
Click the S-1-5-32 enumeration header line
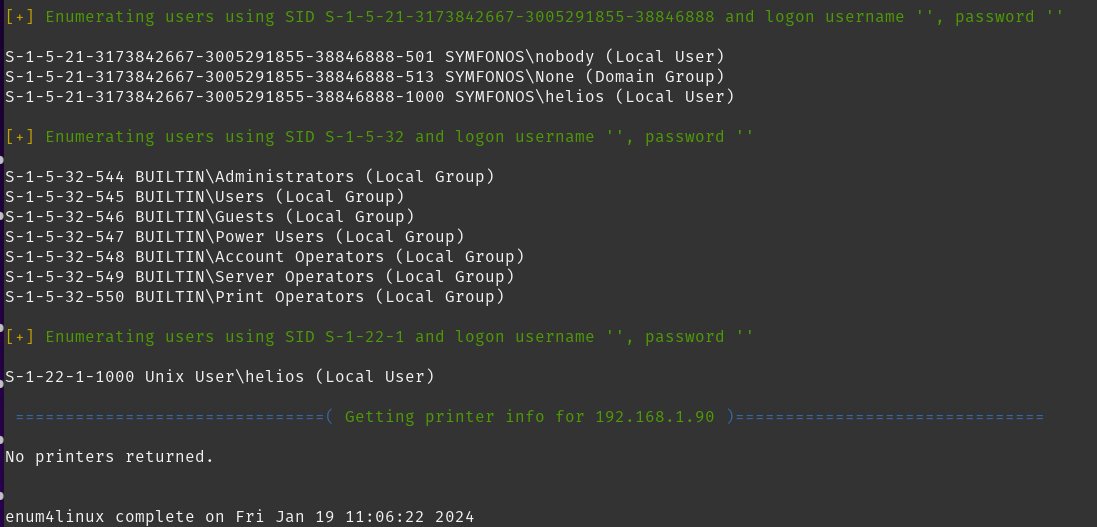pyautogui.click(x=379, y=136)
